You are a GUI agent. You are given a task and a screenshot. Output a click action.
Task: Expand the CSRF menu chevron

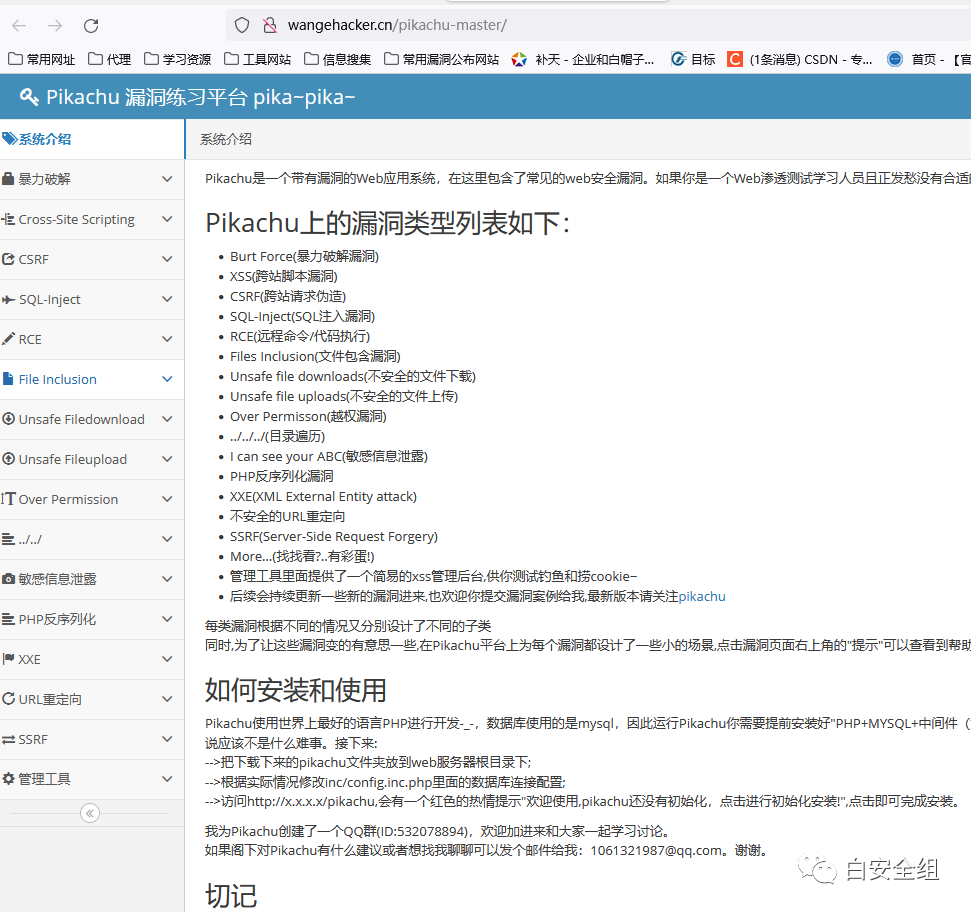[x=167, y=259]
